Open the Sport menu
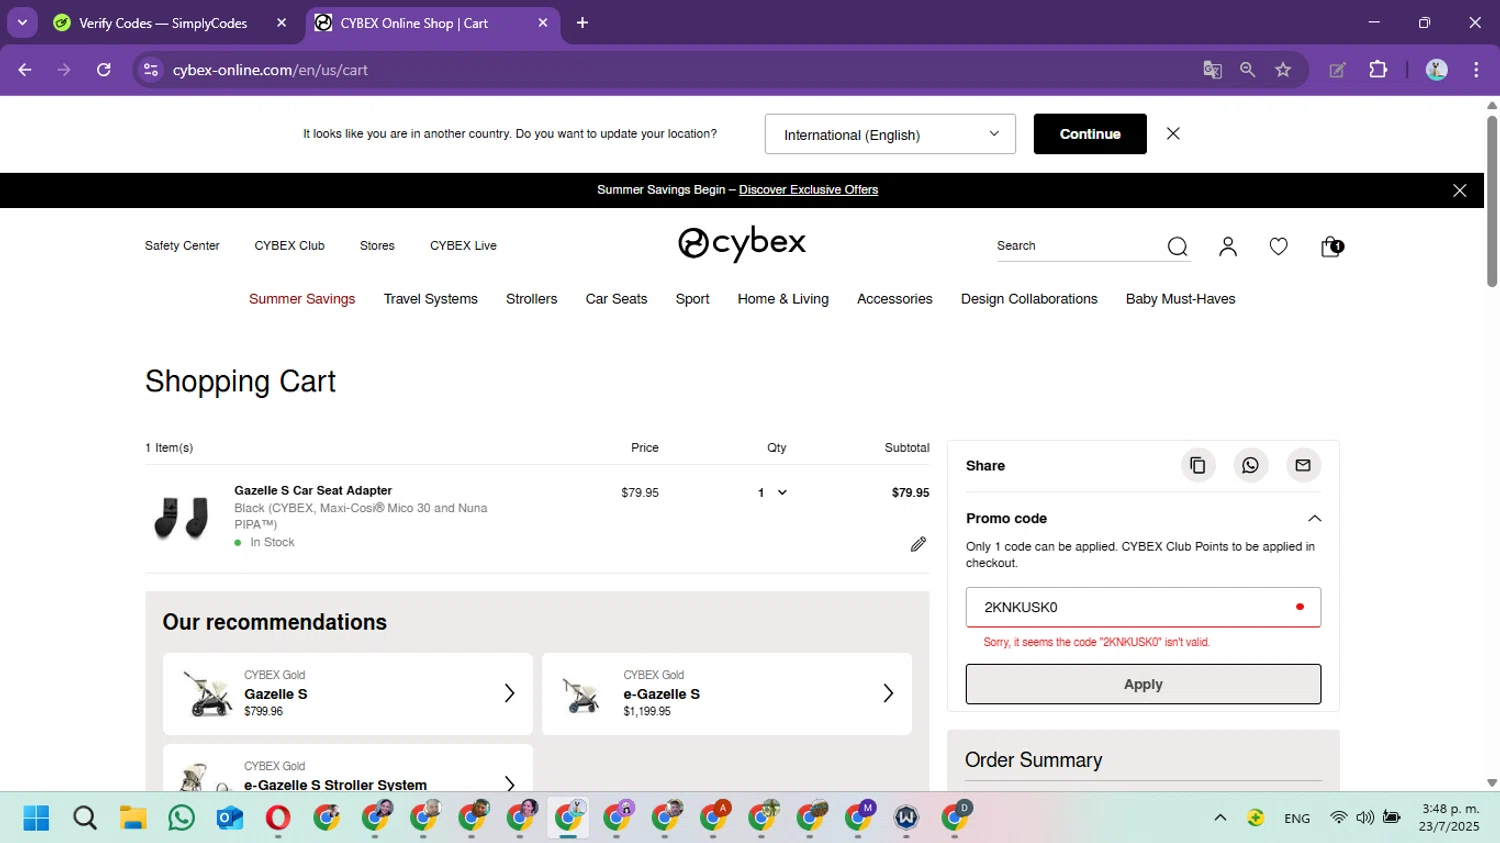This screenshot has height=843, width=1500. click(692, 299)
